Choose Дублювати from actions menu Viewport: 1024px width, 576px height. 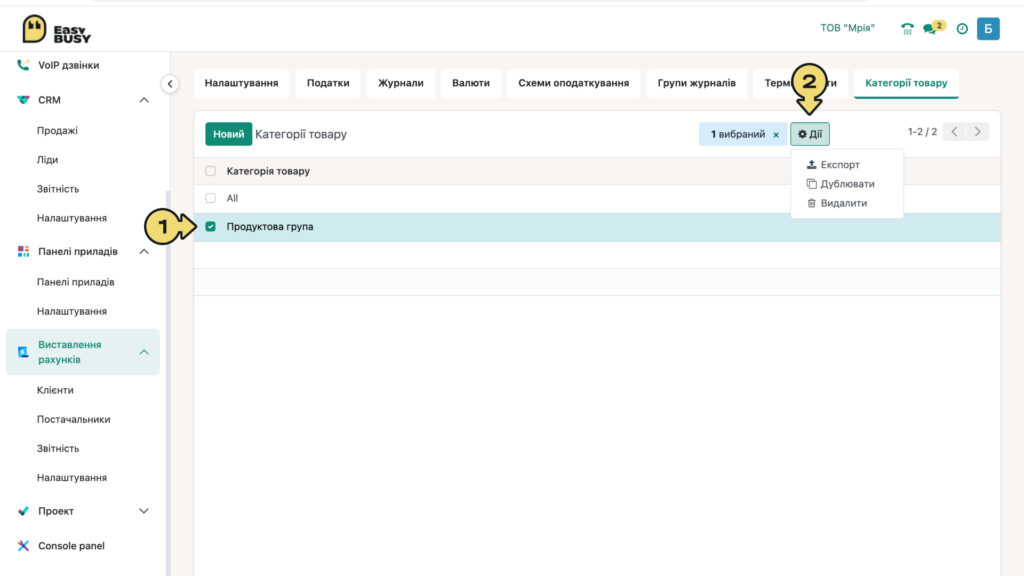coord(847,184)
